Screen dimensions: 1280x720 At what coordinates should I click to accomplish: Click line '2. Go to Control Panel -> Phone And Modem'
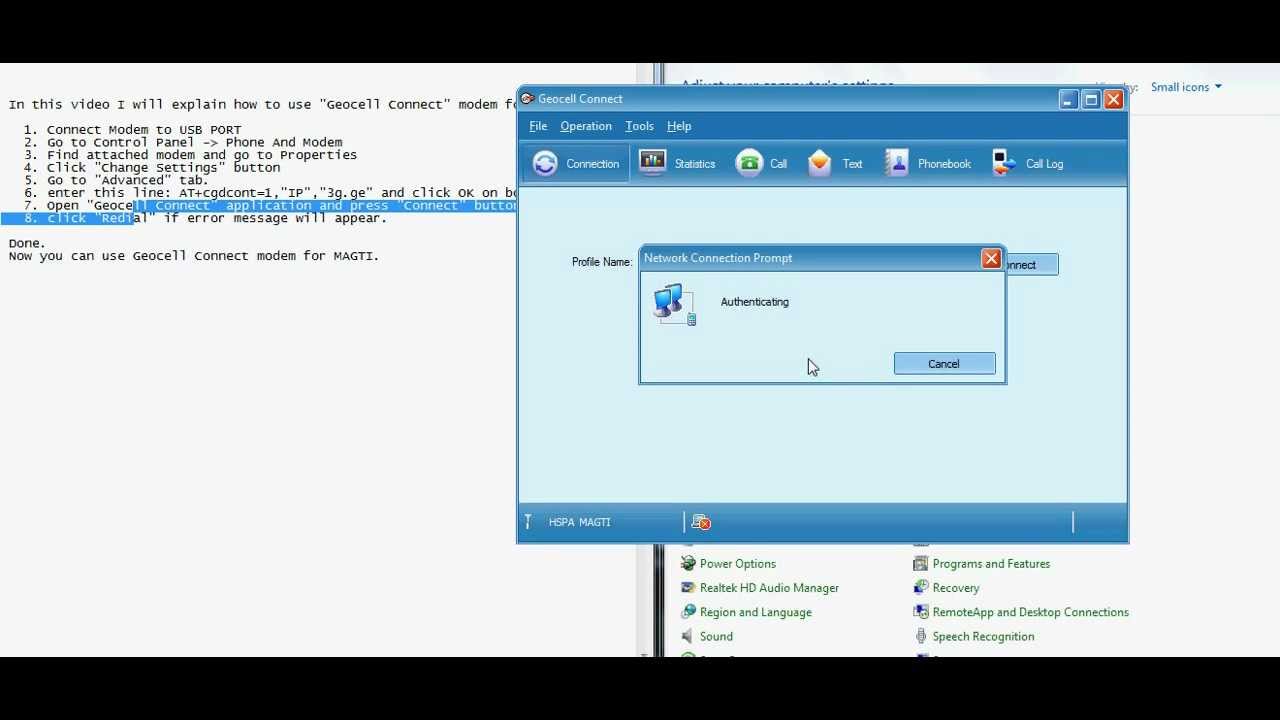[183, 142]
